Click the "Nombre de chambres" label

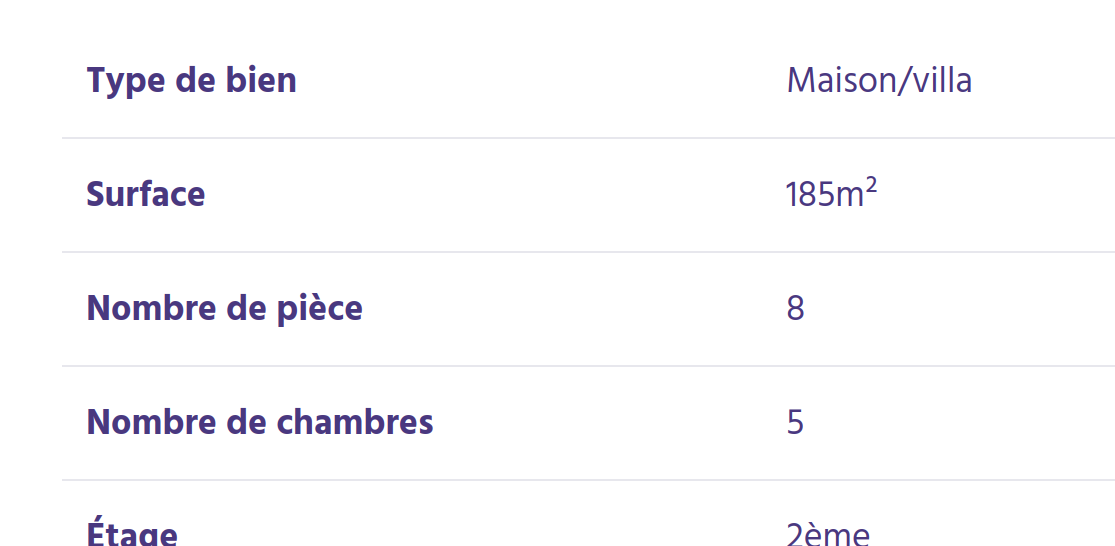(260, 422)
